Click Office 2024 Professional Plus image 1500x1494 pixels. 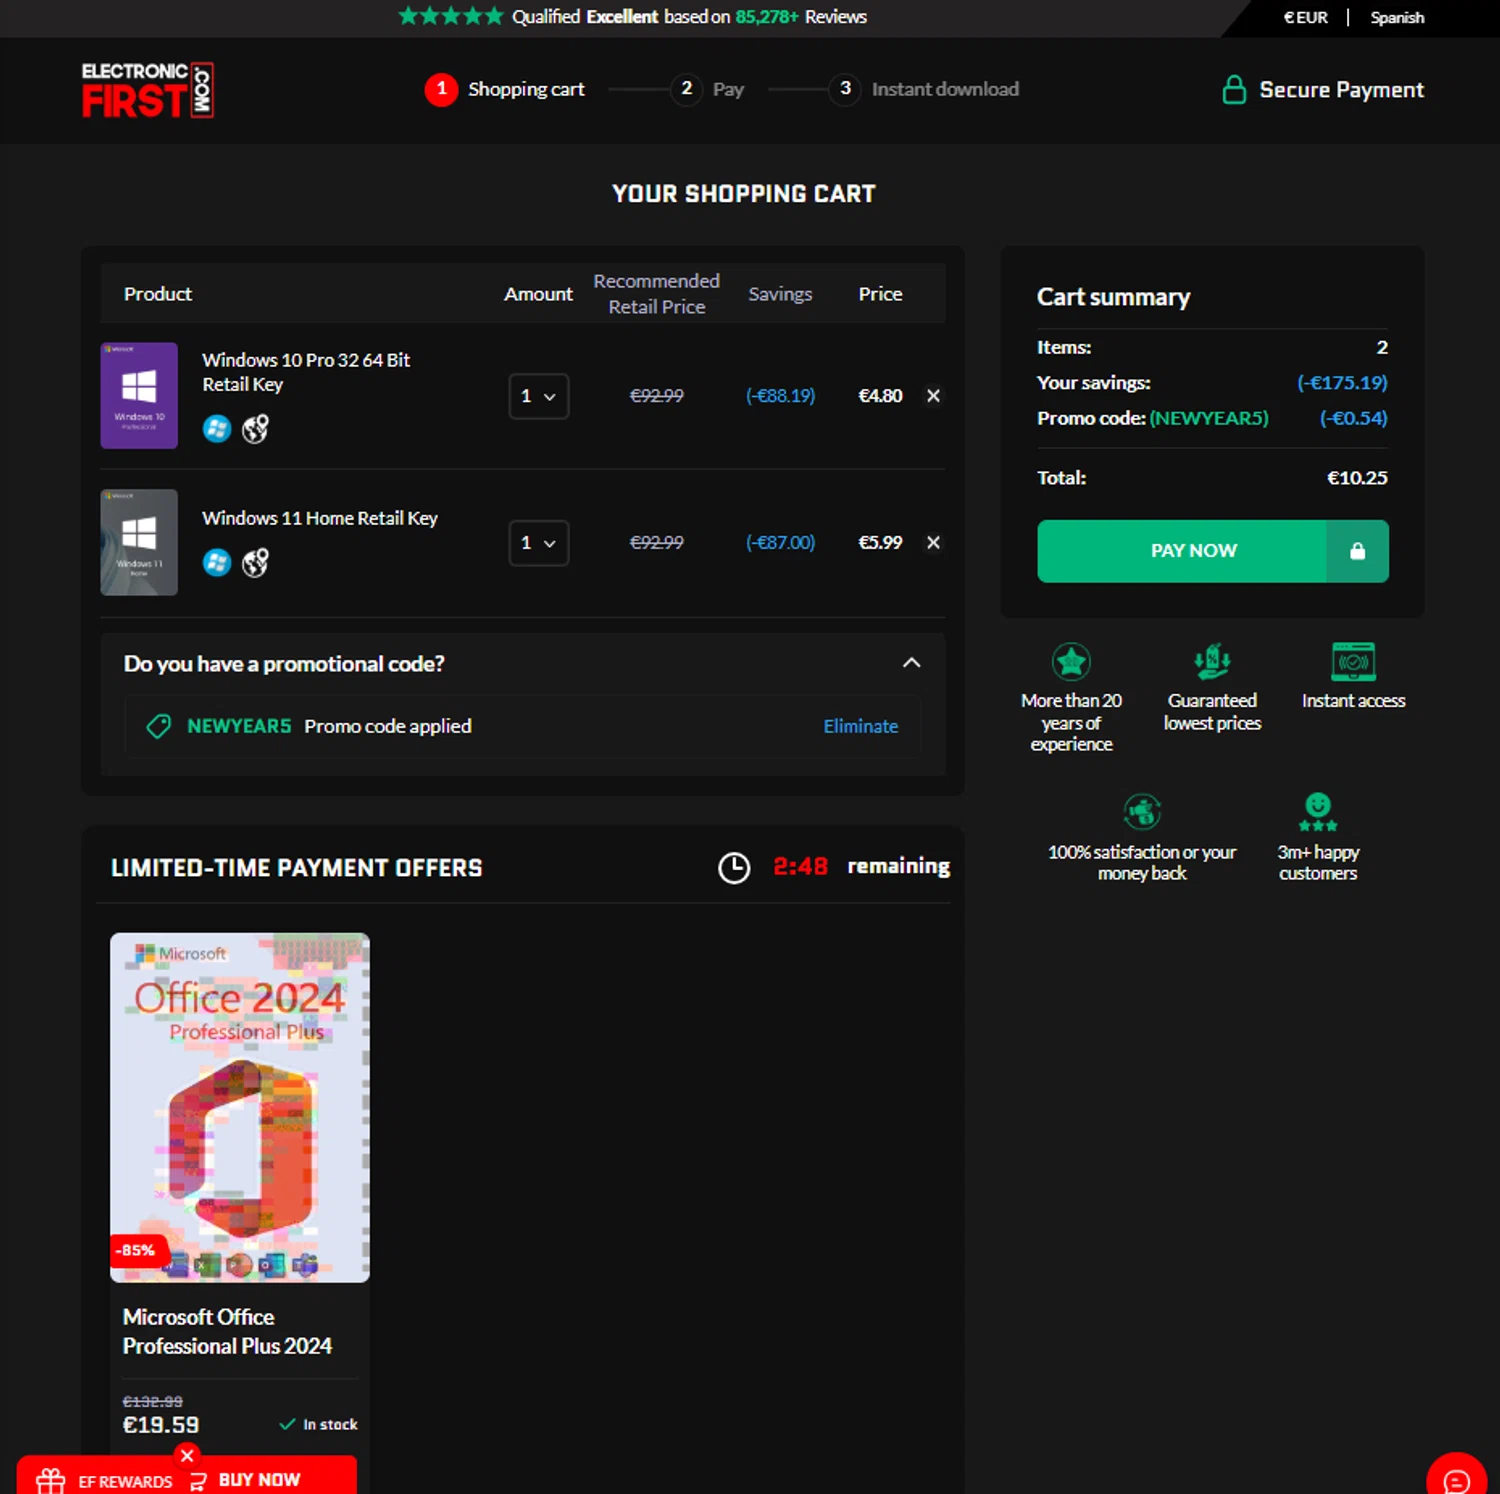point(240,1107)
